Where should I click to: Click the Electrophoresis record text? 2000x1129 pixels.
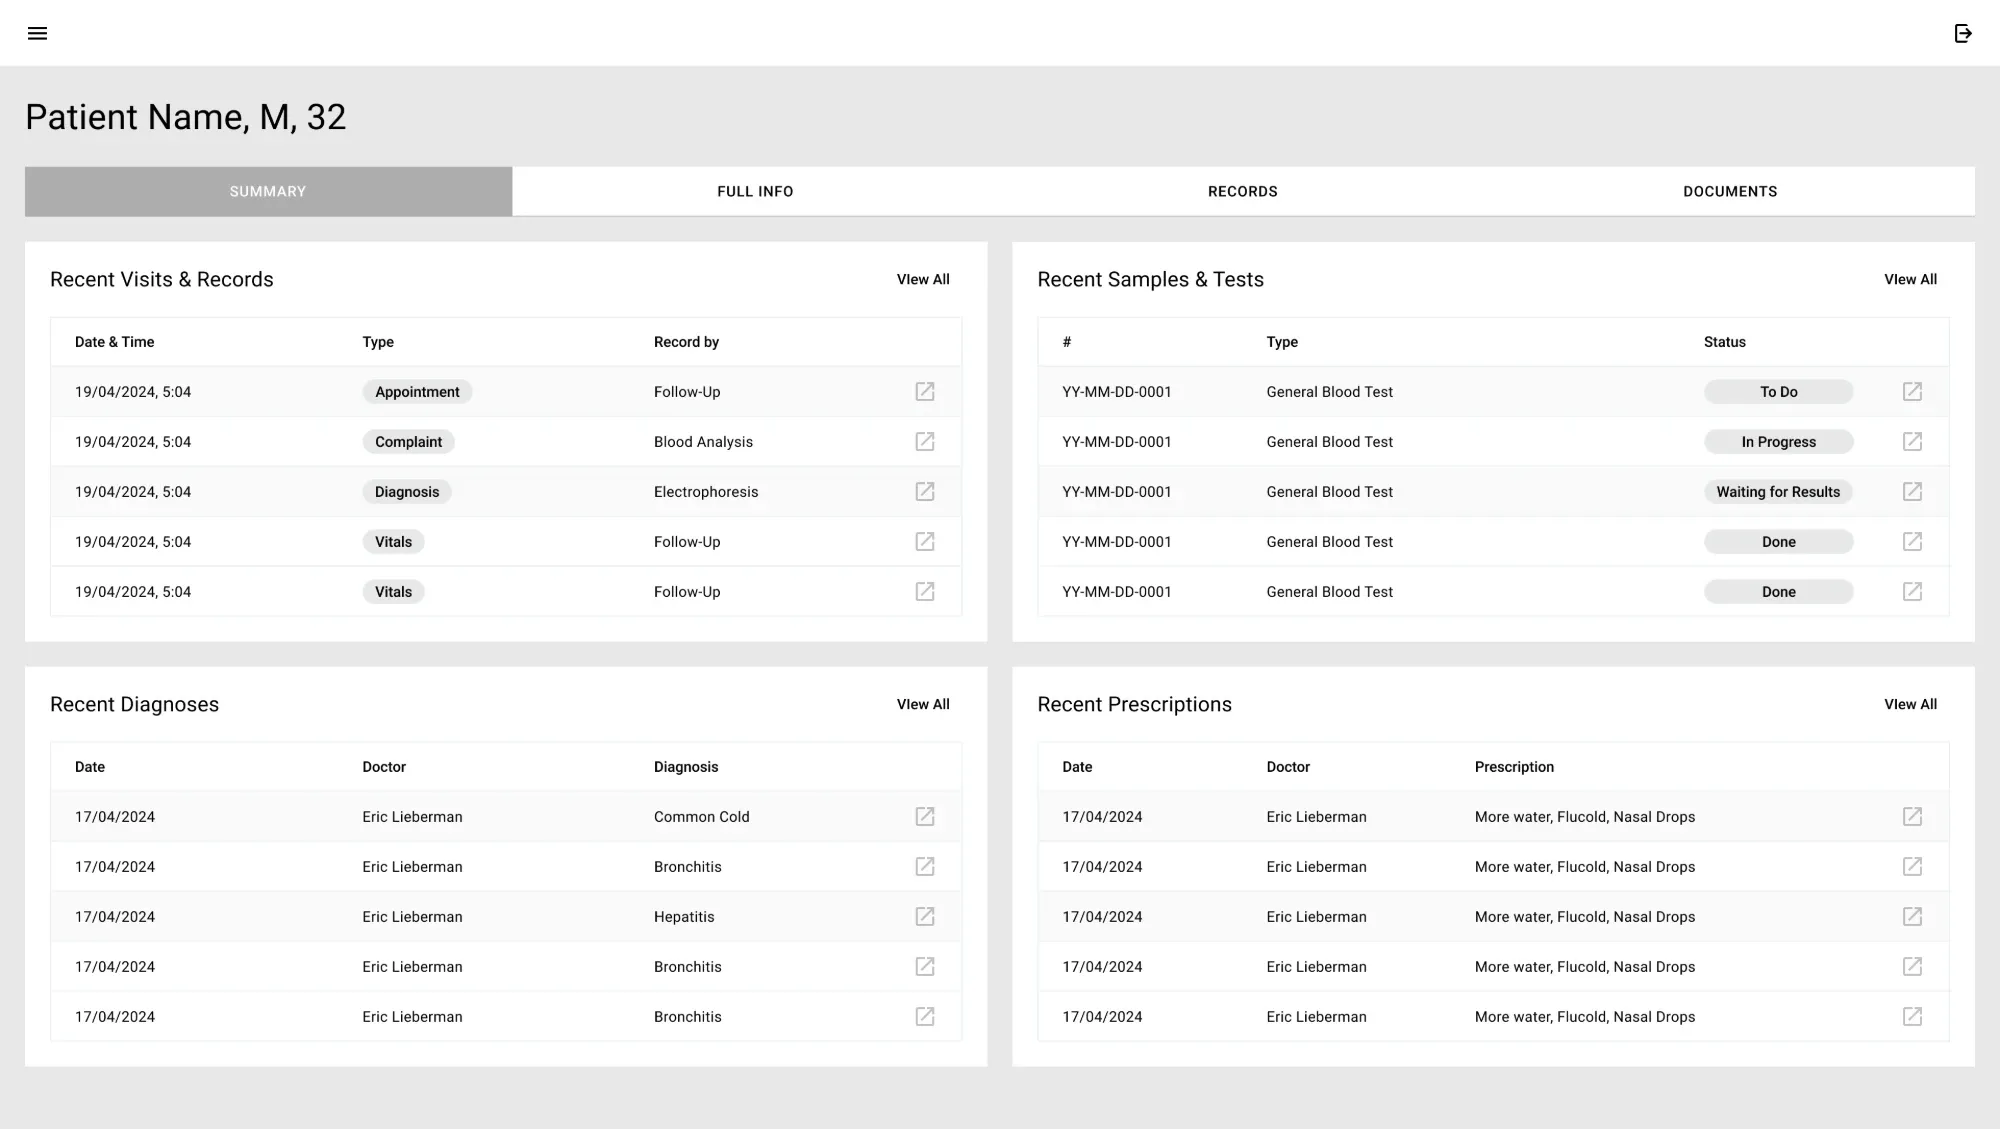706,492
